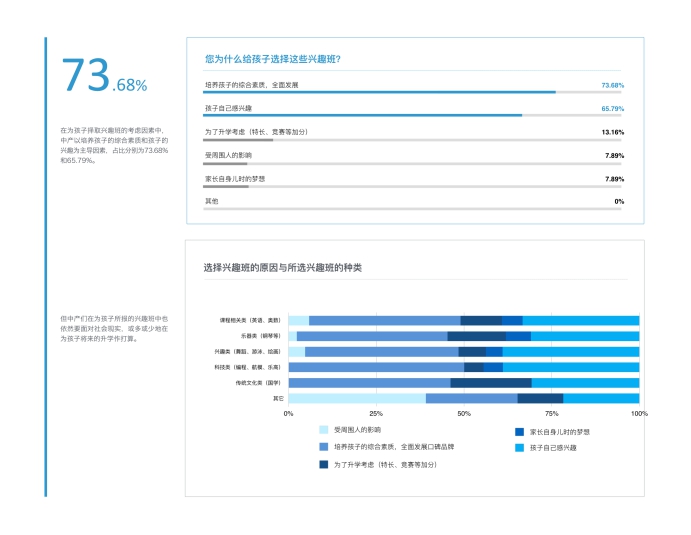The height and width of the screenshot is (535, 691).
Task: Click the light blue 受周围人的影响 legend swatch
Action: click(323, 429)
